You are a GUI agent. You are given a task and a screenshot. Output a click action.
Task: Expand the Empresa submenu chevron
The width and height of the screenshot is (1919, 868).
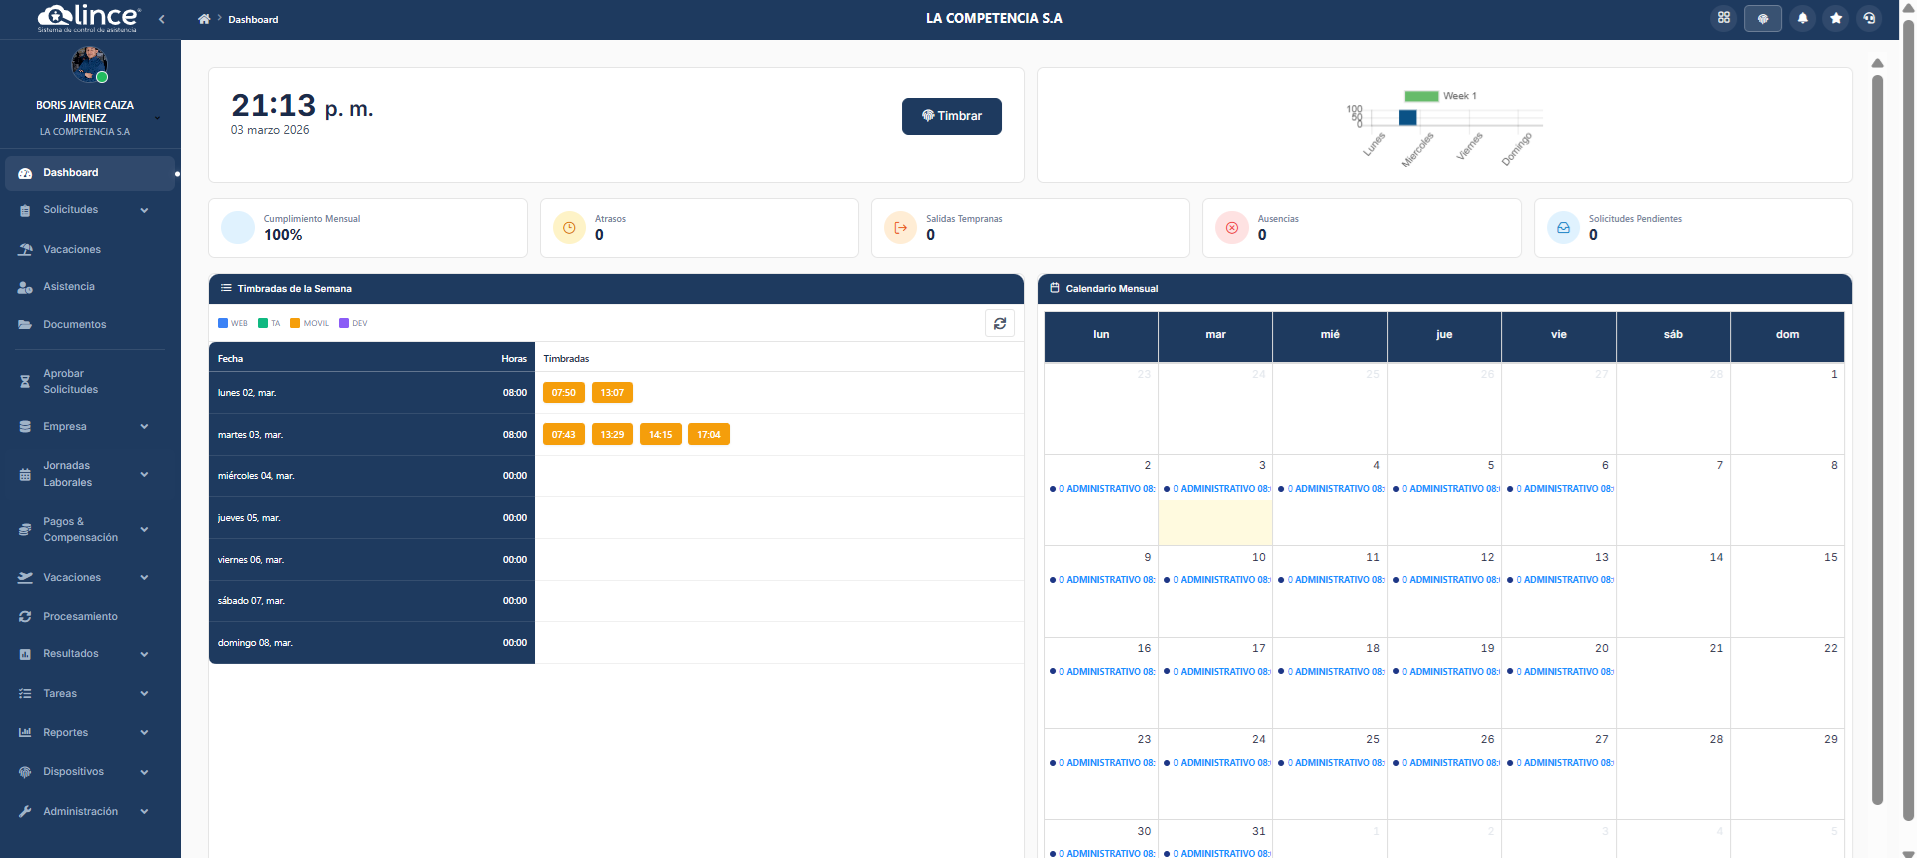(144, 427)
